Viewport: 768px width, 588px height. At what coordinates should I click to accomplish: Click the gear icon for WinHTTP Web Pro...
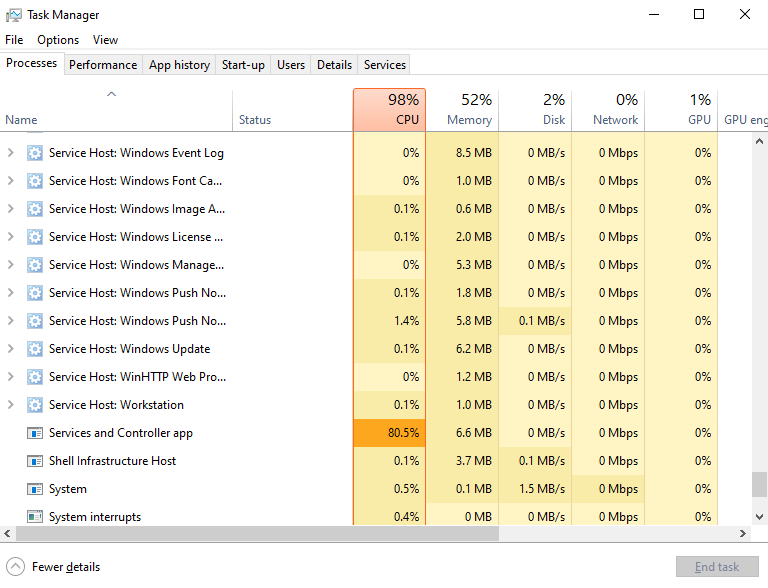click(34, 376)
